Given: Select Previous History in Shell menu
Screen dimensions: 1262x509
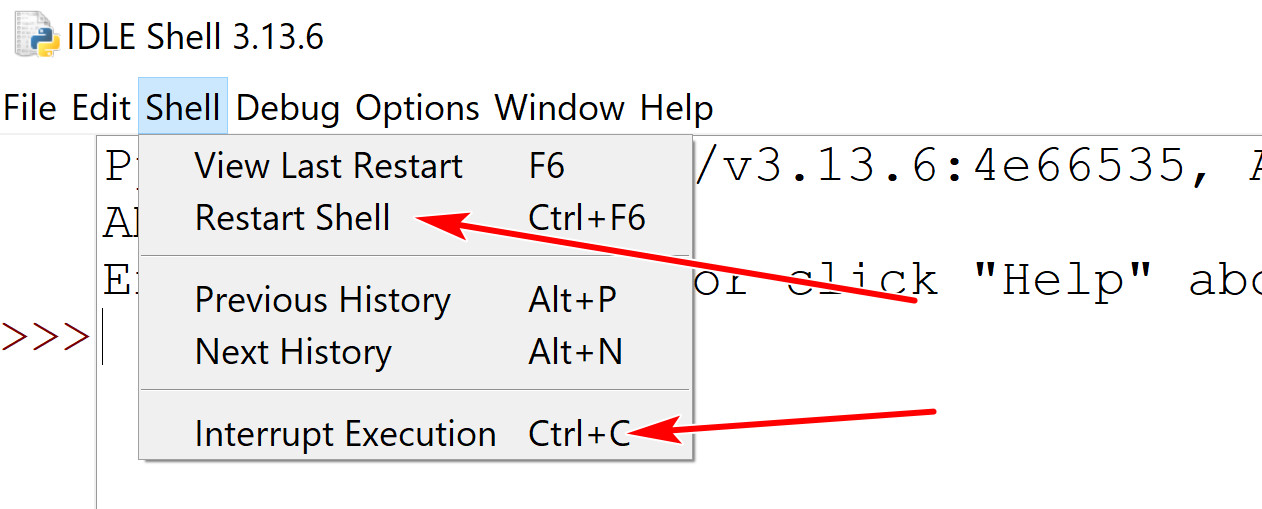Looking at the screenshot, I should point(322,300).
